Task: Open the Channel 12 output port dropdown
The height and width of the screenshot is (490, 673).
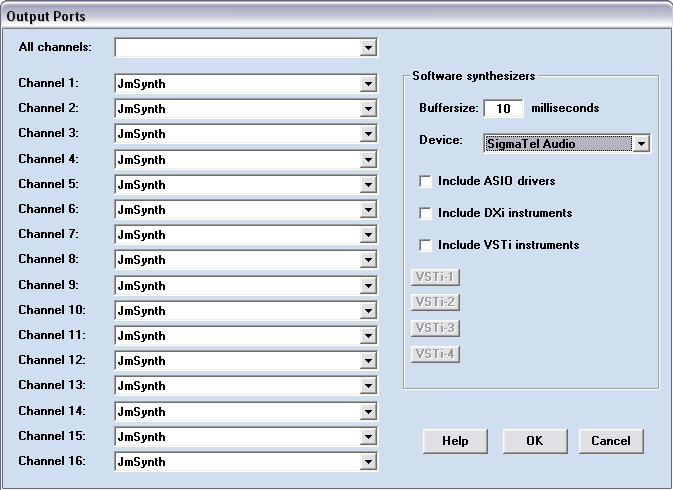Action: pyautogui.click(x=246, y=360)
